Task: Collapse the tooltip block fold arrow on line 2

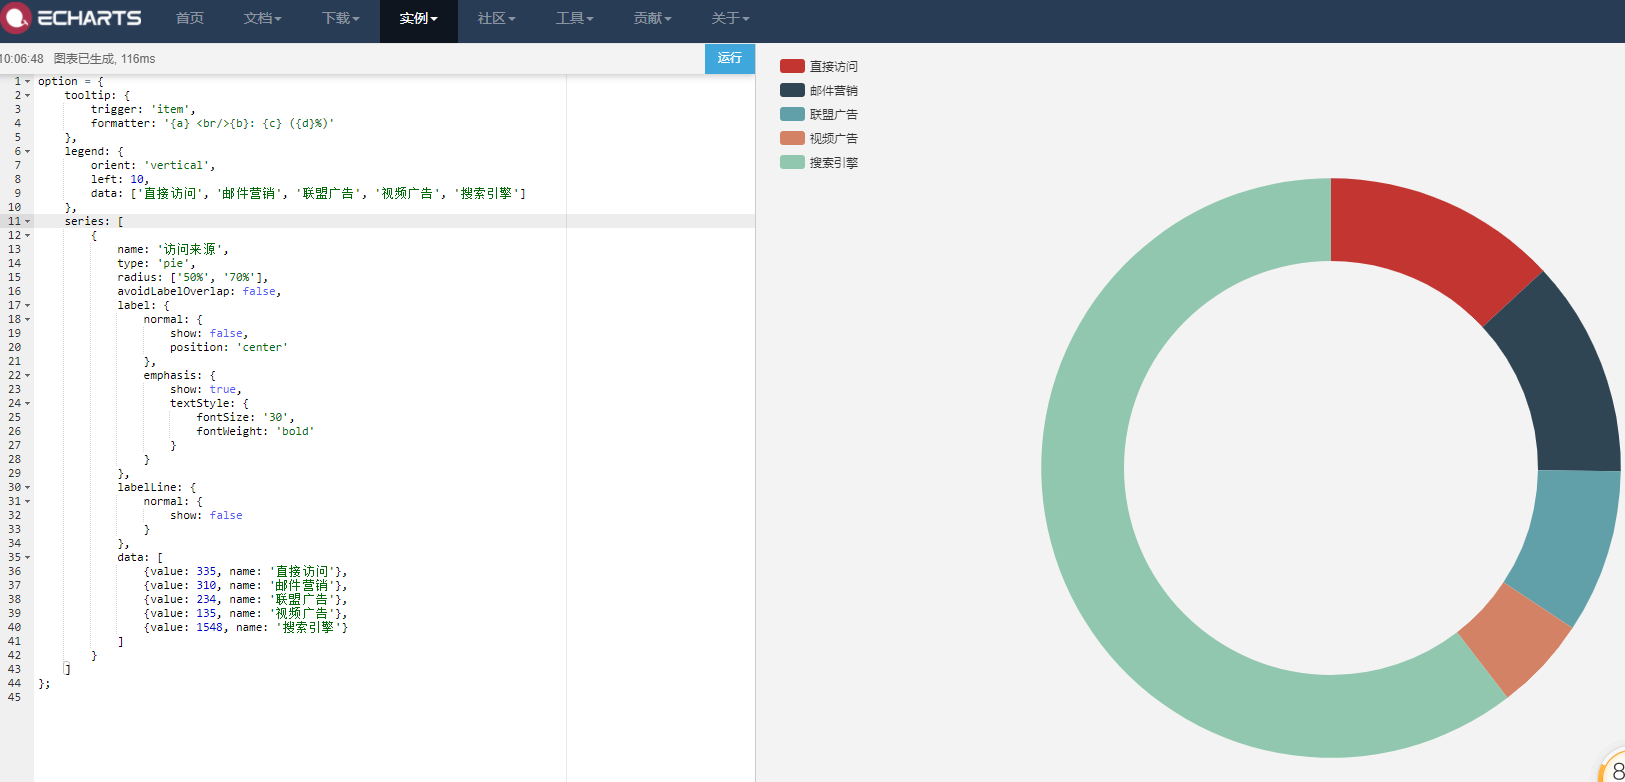Action: 28,96
